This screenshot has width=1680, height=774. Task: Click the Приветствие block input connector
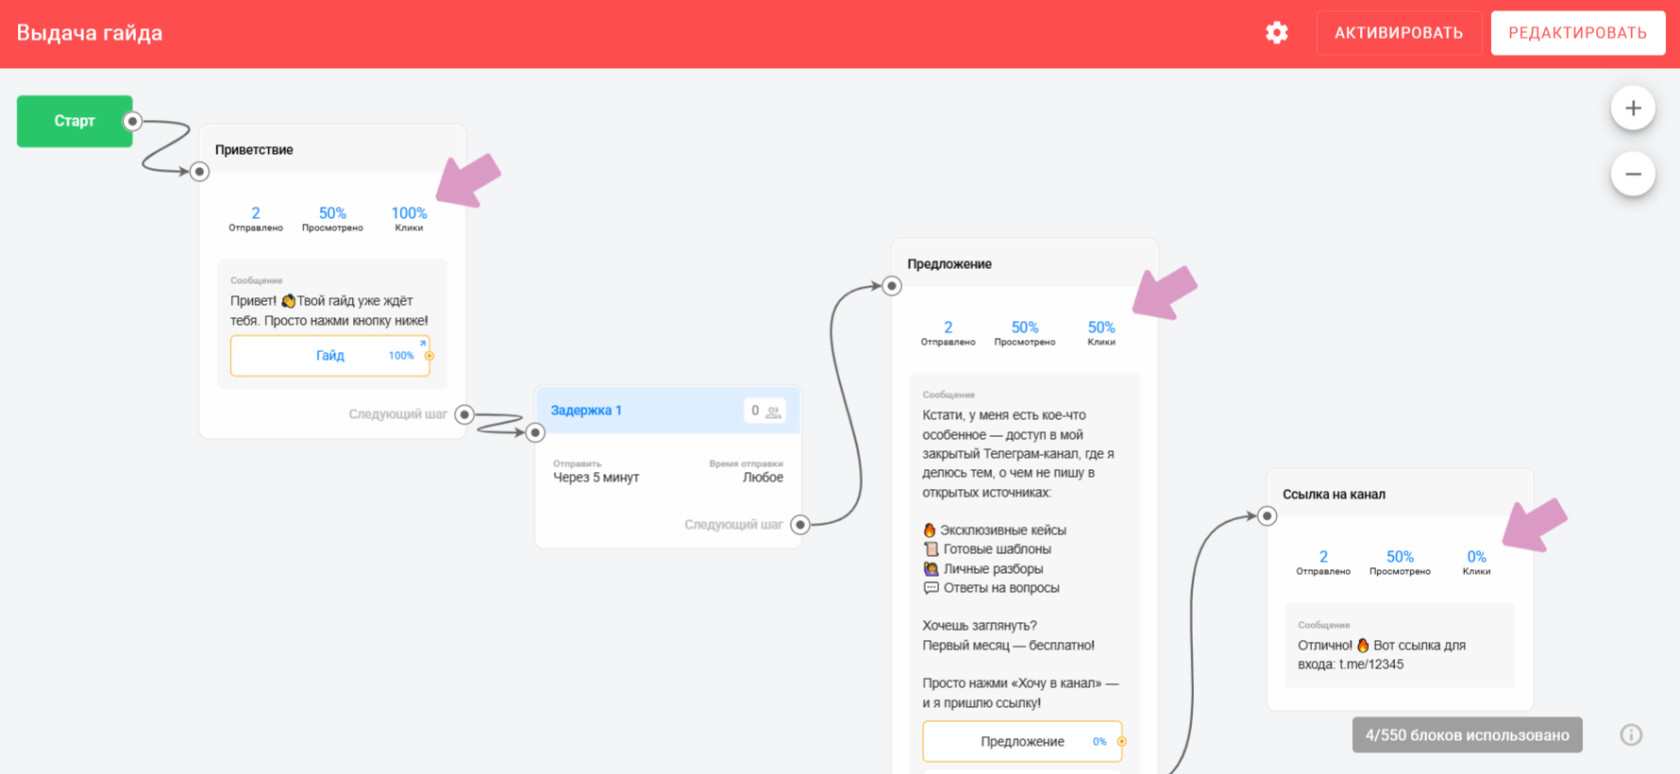click(x=200, y=172)
